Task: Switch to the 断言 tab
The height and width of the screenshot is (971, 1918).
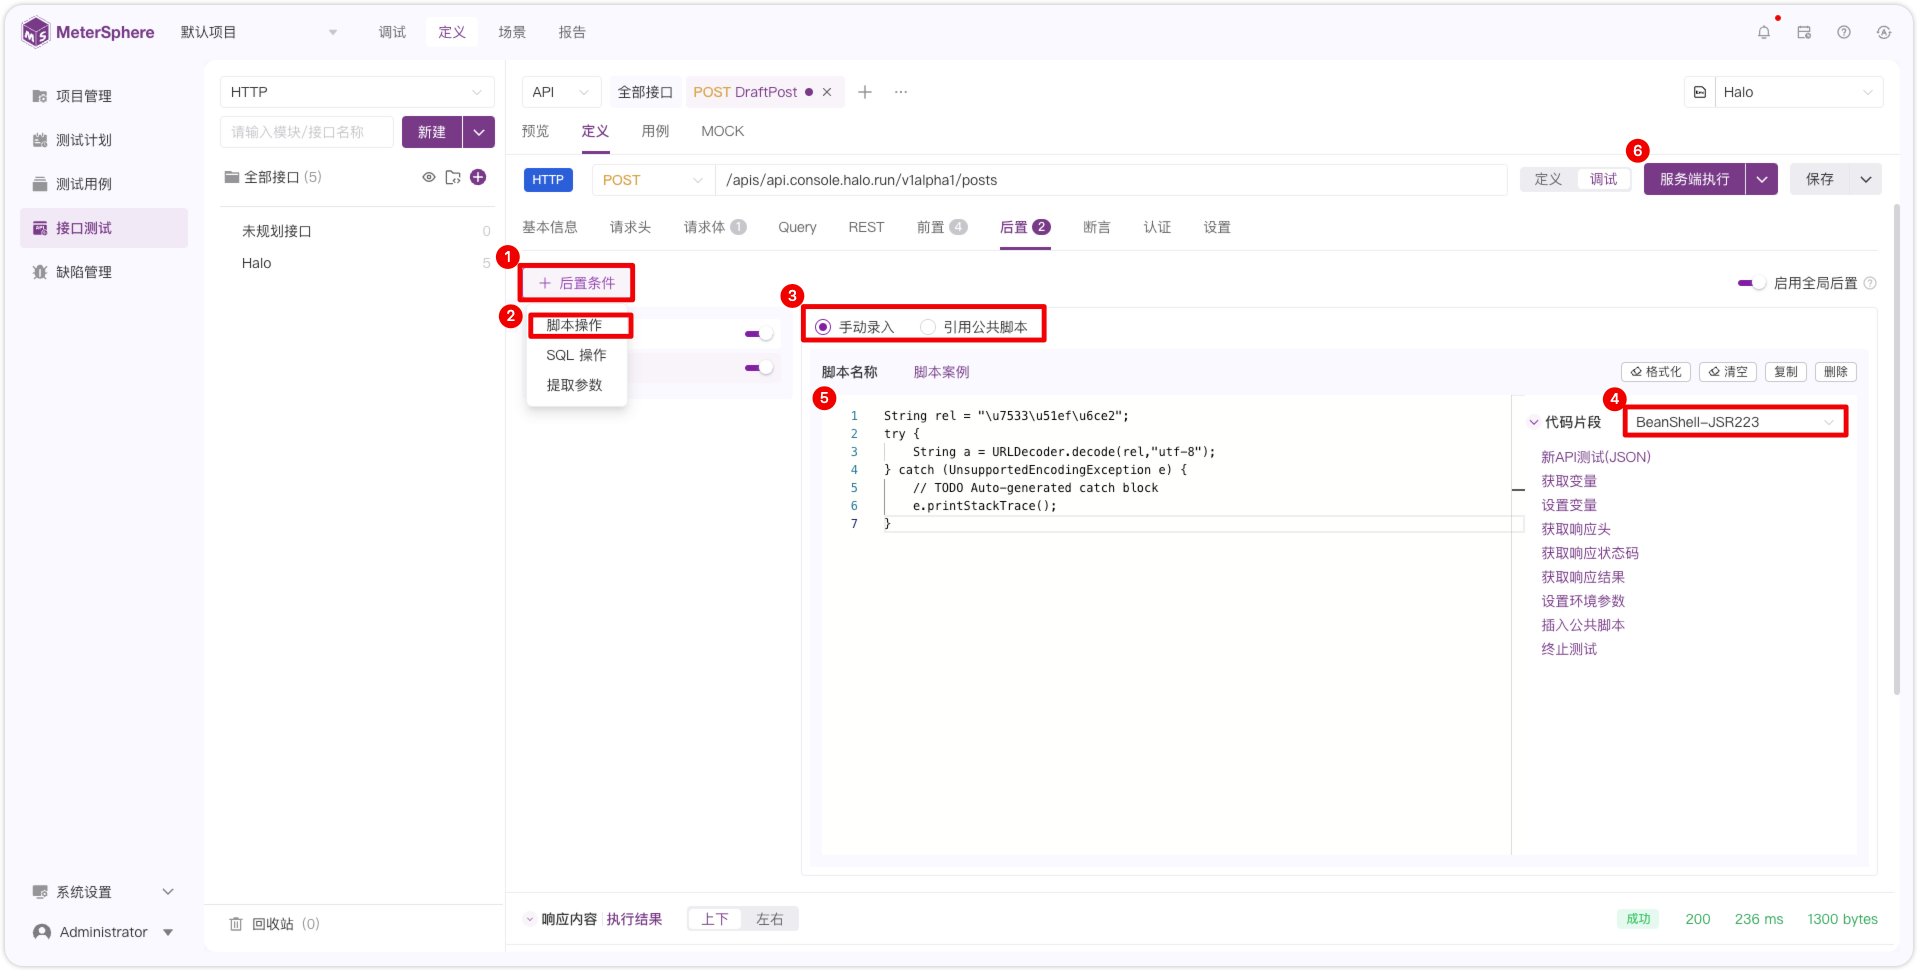Action: coord(1097,227)
